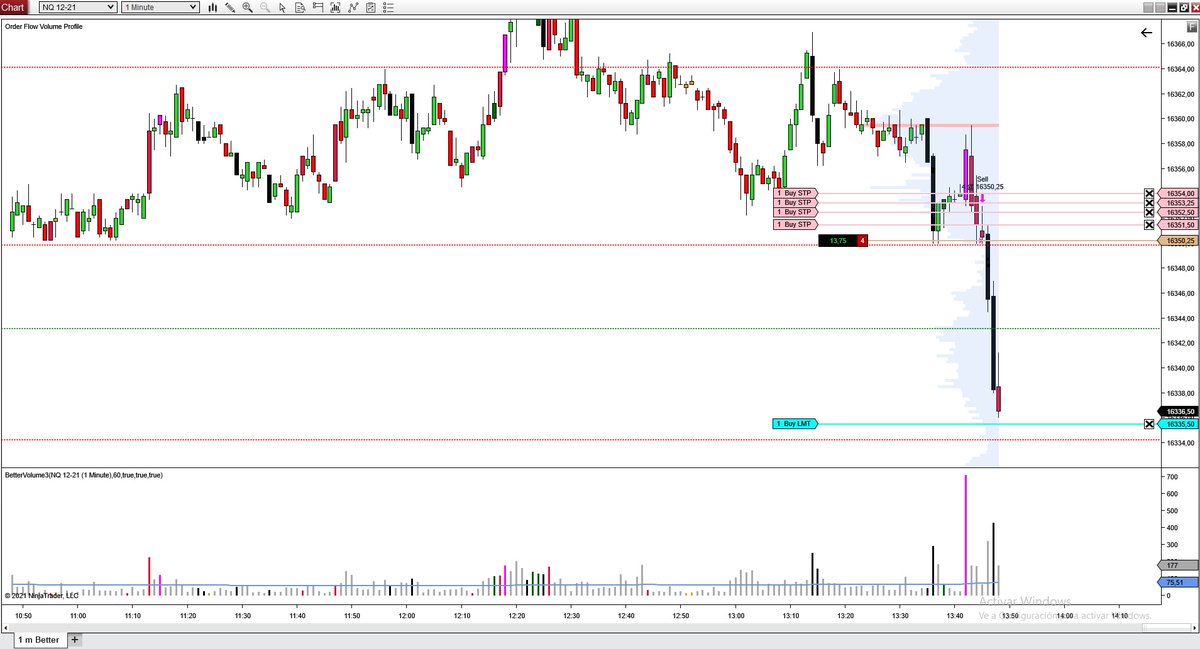Screen dimensions: 1200x649
Task: Click the 16350,25 entry price tag
Action: coord(1176,241)
